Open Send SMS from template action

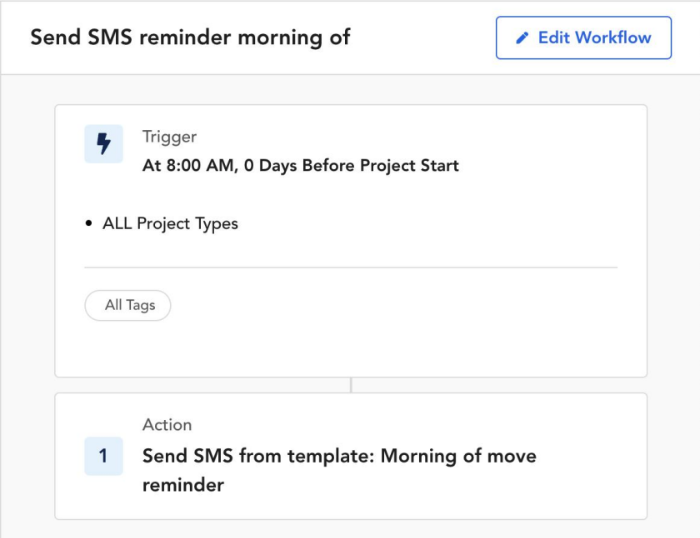coord(339,470)
